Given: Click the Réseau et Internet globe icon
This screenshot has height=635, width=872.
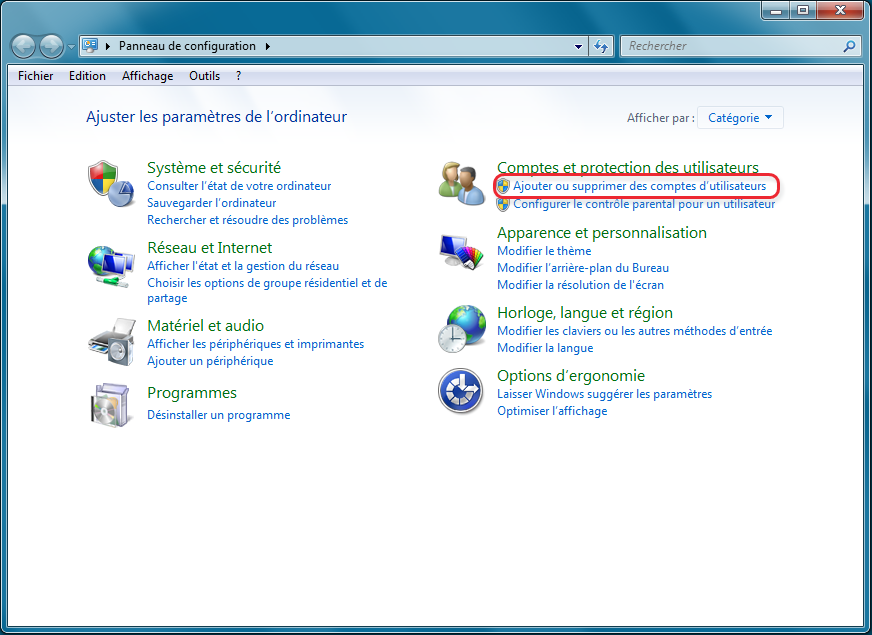Looking at the screenshot, I should click(111, 266).
